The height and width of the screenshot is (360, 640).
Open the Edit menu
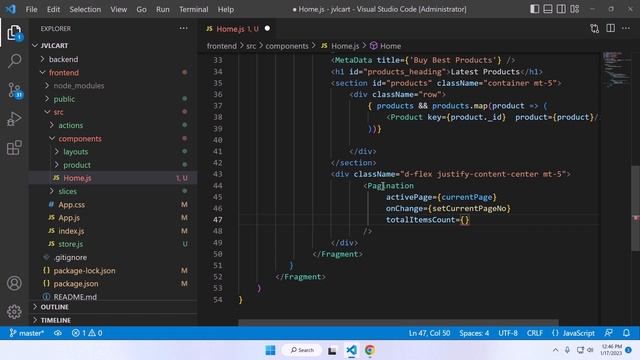[53, 9]
